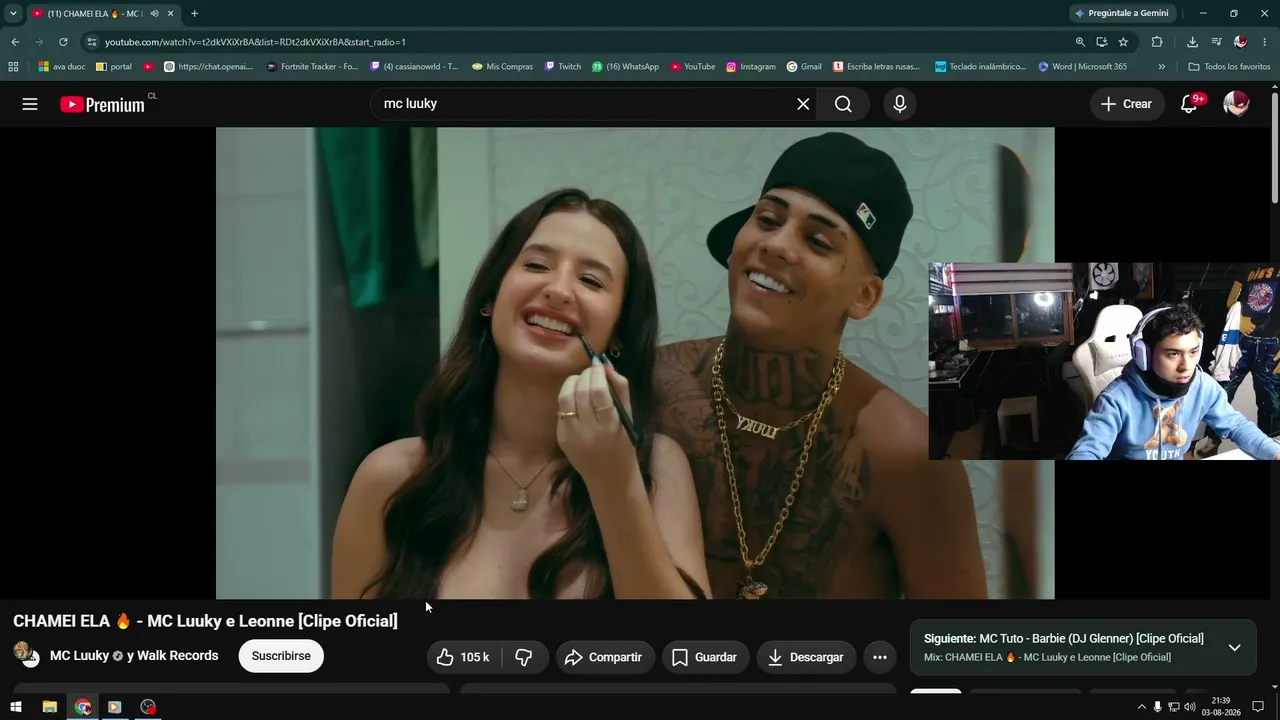Click the YouTube page vertical scrollbar
This screenshot has height=720, width=1280.
1274,150
